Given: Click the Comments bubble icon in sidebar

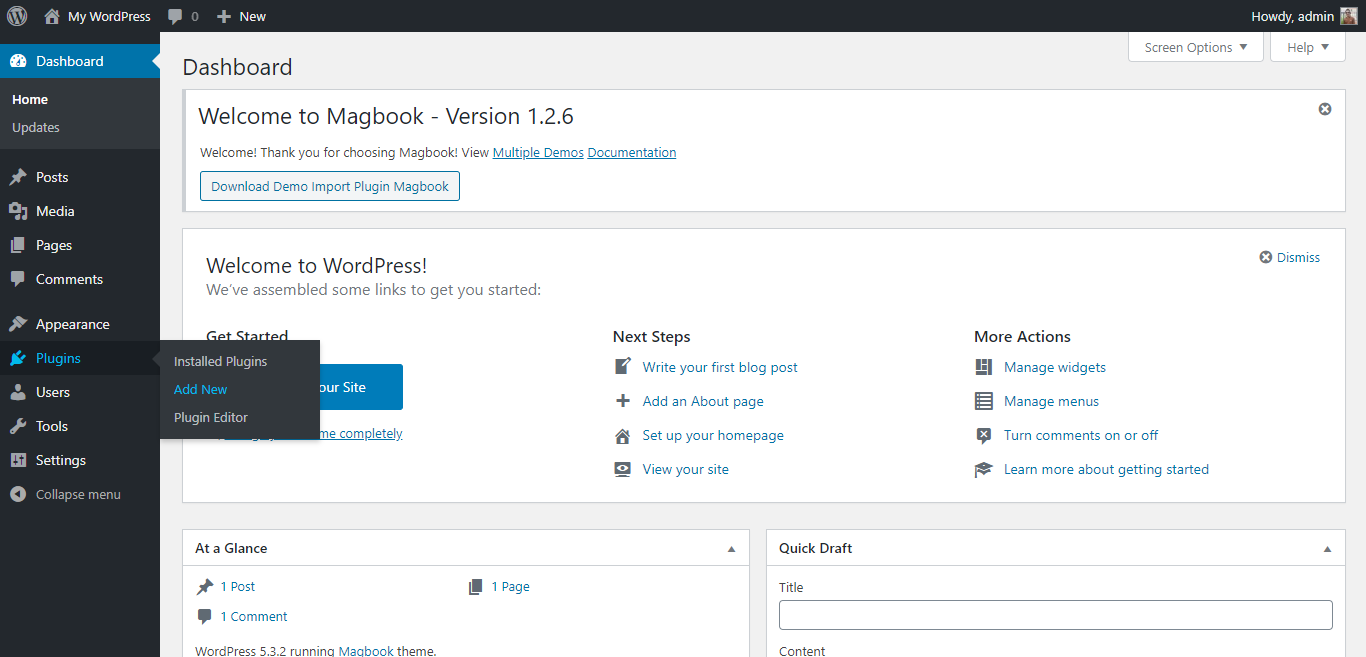Looking at the screenshot, I should click(18, 279).
